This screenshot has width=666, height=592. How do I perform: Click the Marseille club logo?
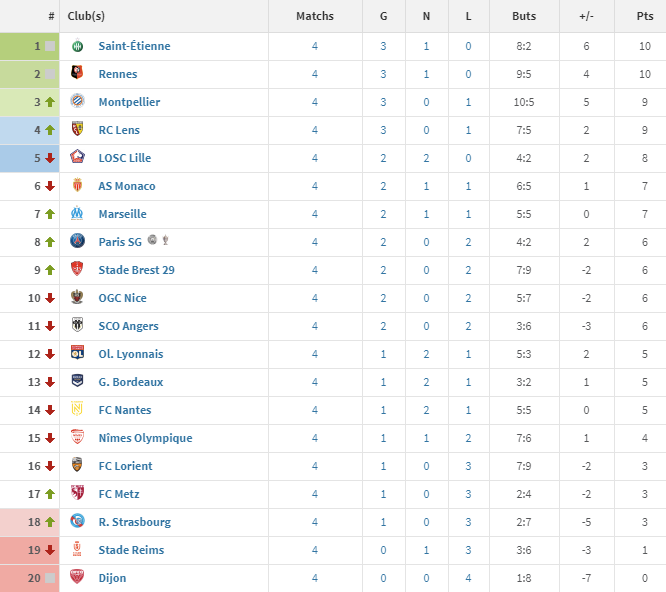click(x=77, y=213)
